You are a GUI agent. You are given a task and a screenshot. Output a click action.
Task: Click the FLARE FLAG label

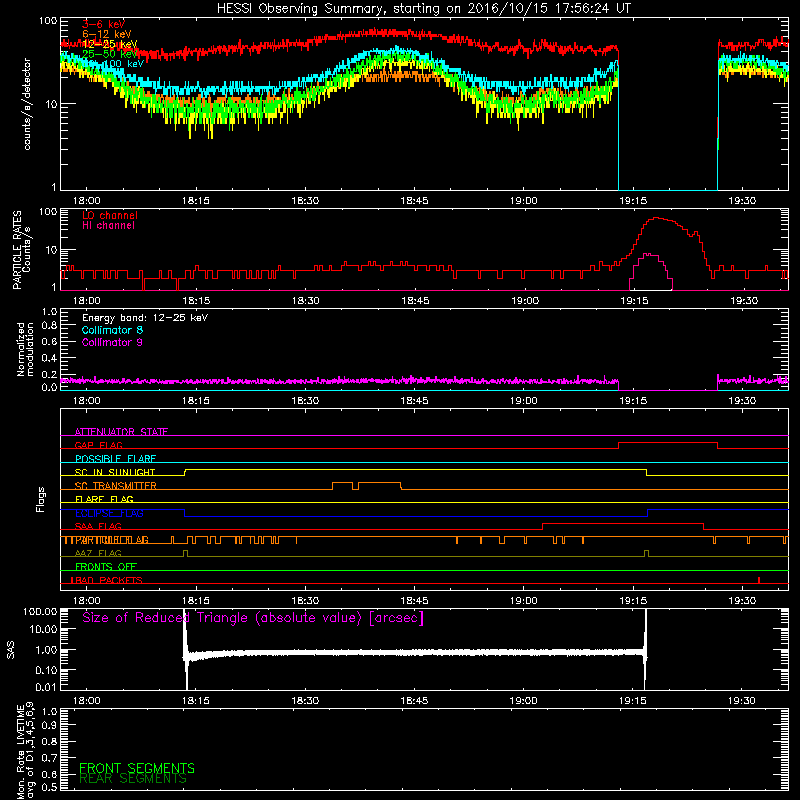[104, 499]
